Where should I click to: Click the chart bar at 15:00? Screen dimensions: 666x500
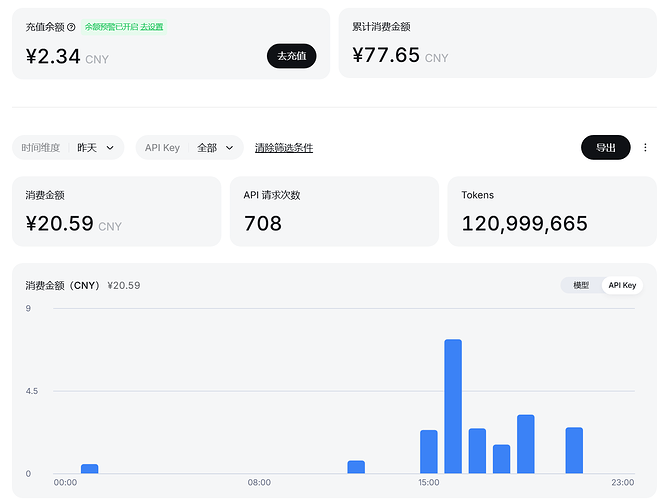click(x=429, y=452)
